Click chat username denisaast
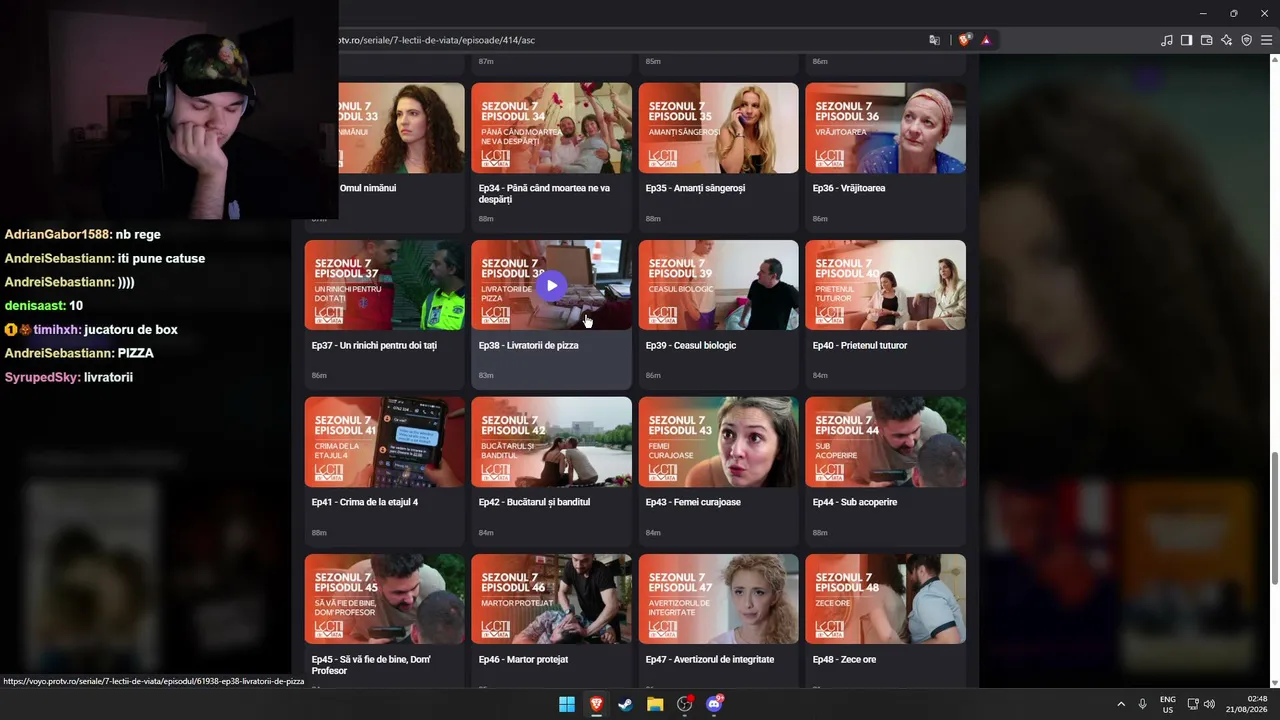 pyautogui.click(x=35, y=305)
